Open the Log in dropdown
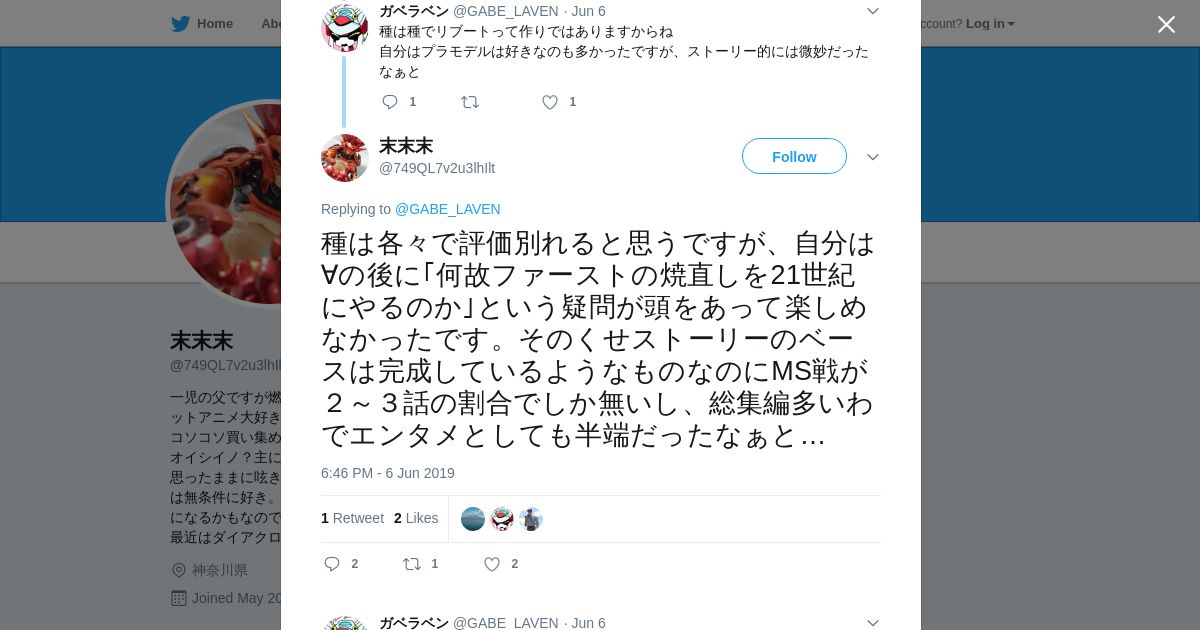This screenshot has width=1200, height=630. (990, 23)
